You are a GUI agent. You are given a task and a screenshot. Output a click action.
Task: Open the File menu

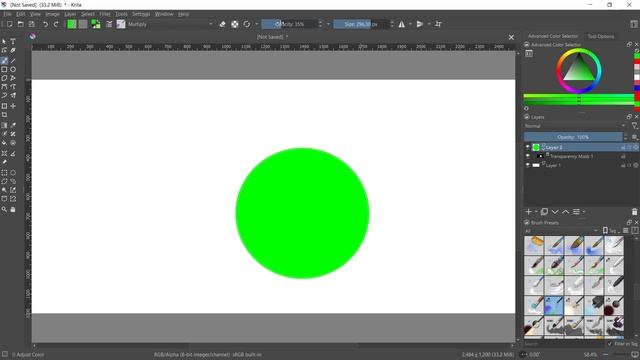pyautogui.click(x=7, y=14)
